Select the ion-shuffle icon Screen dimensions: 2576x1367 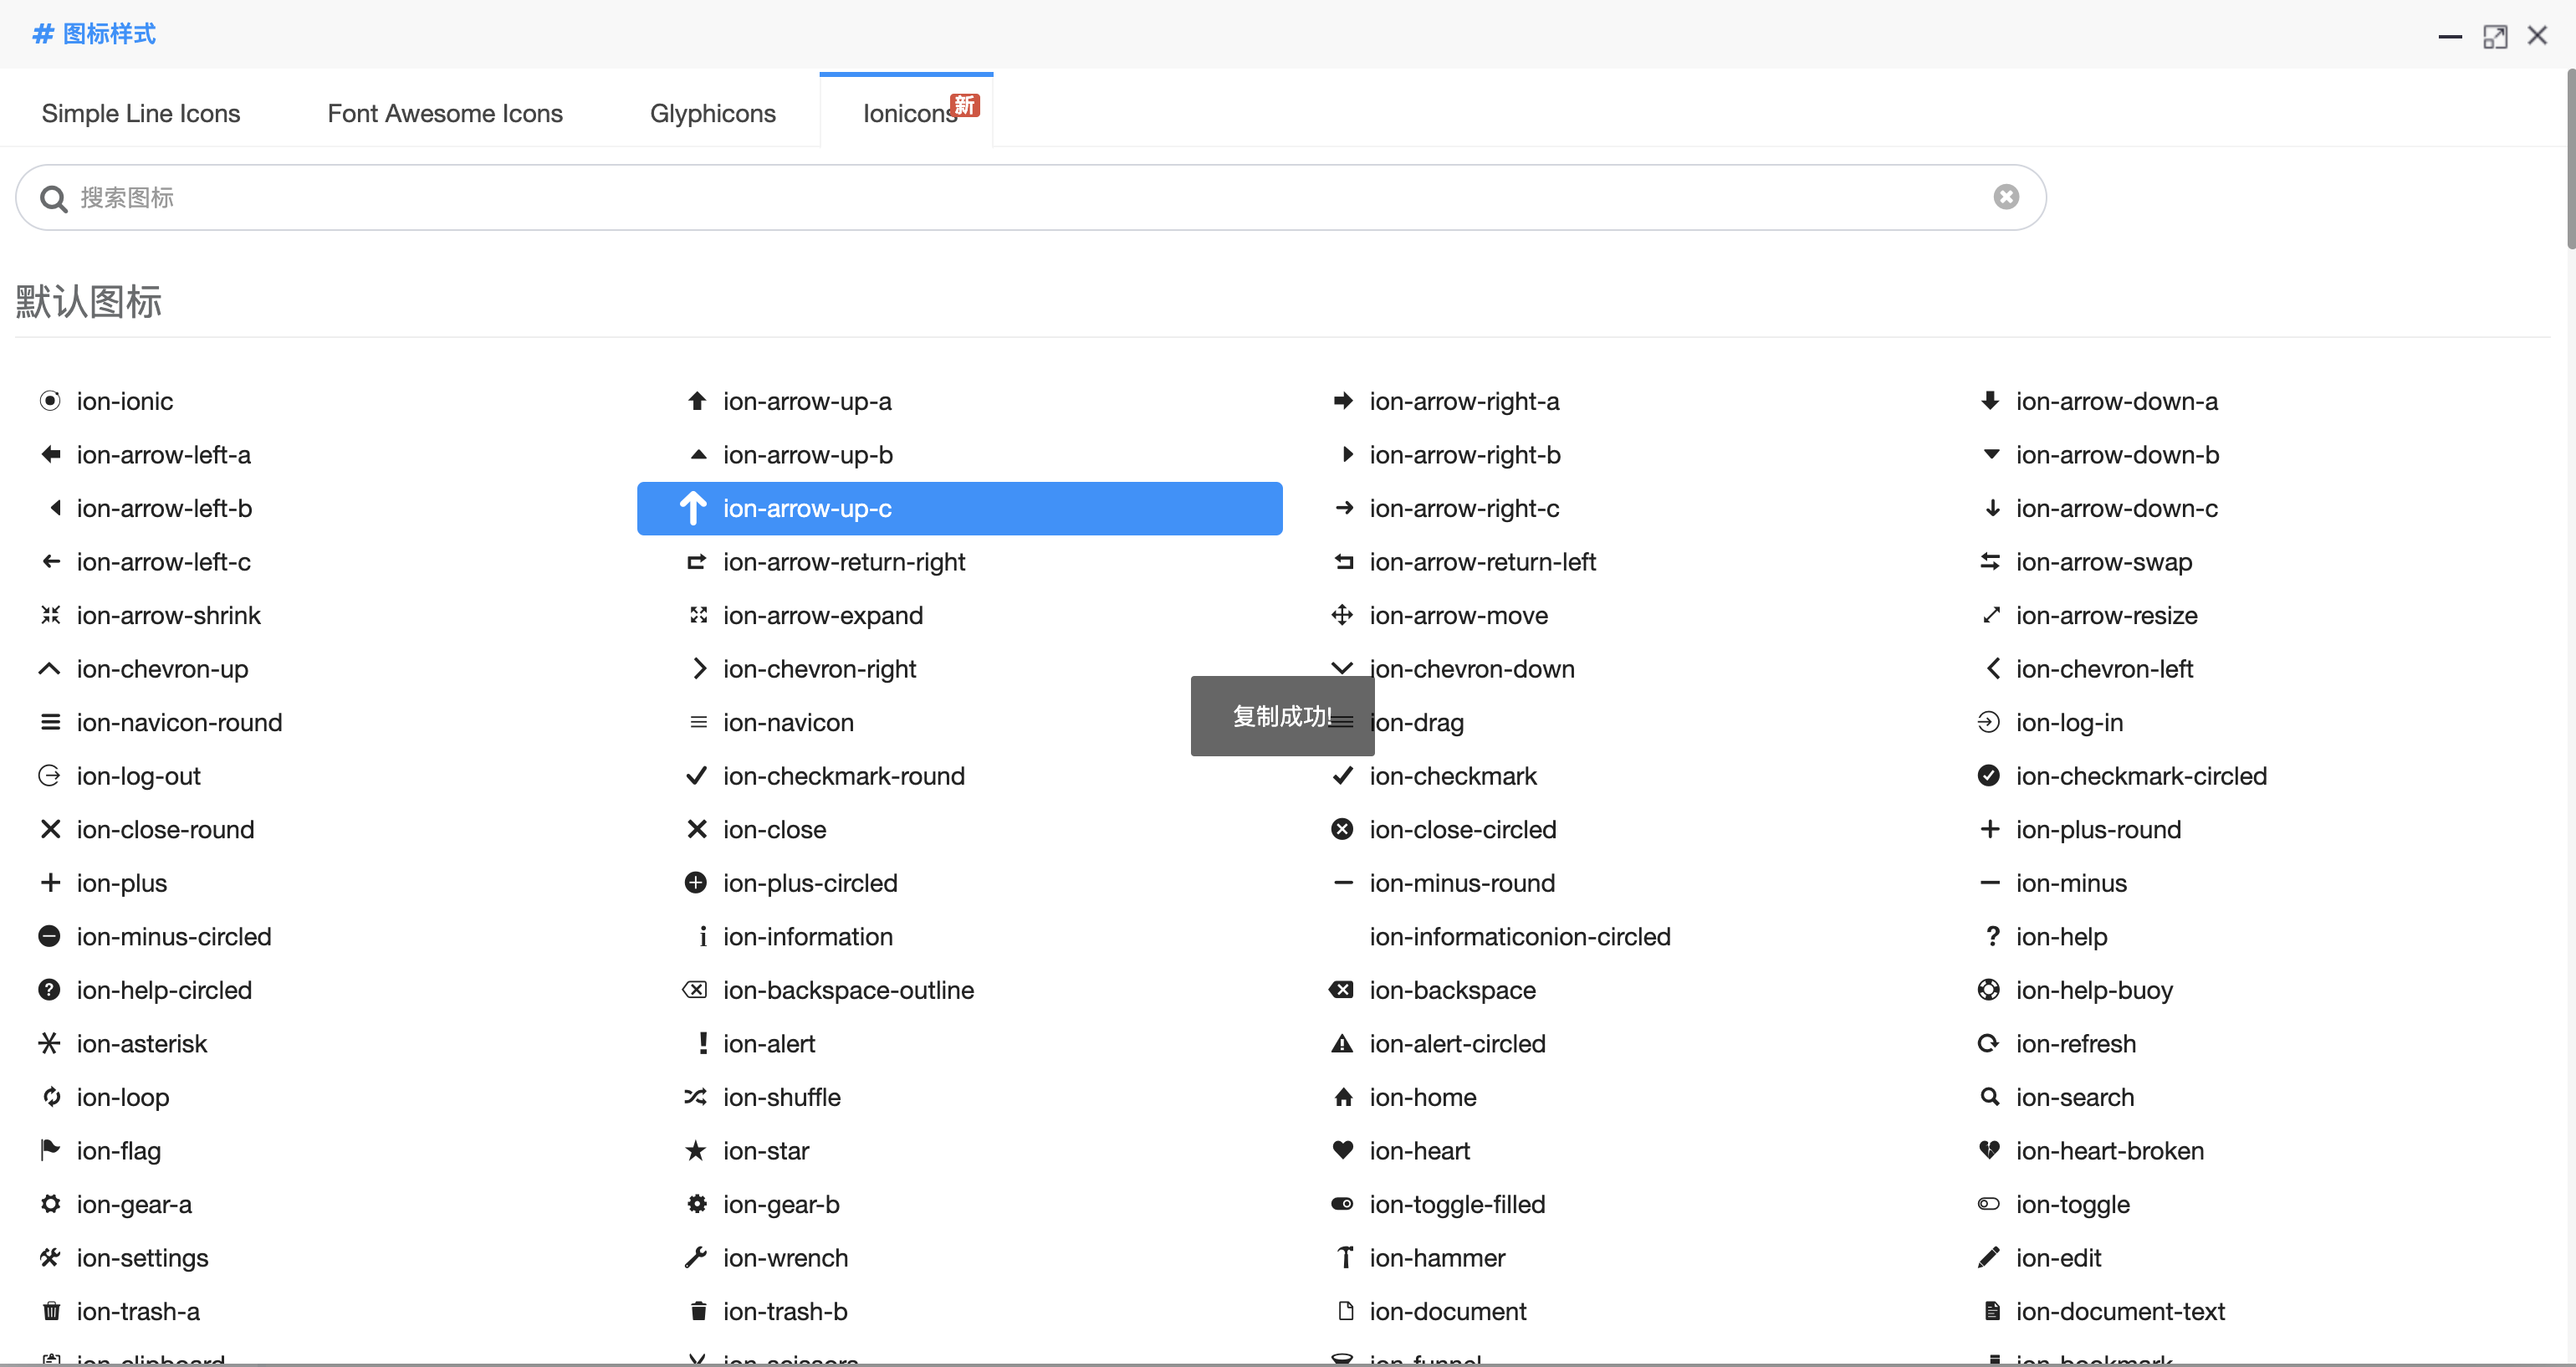[696, 1097]
